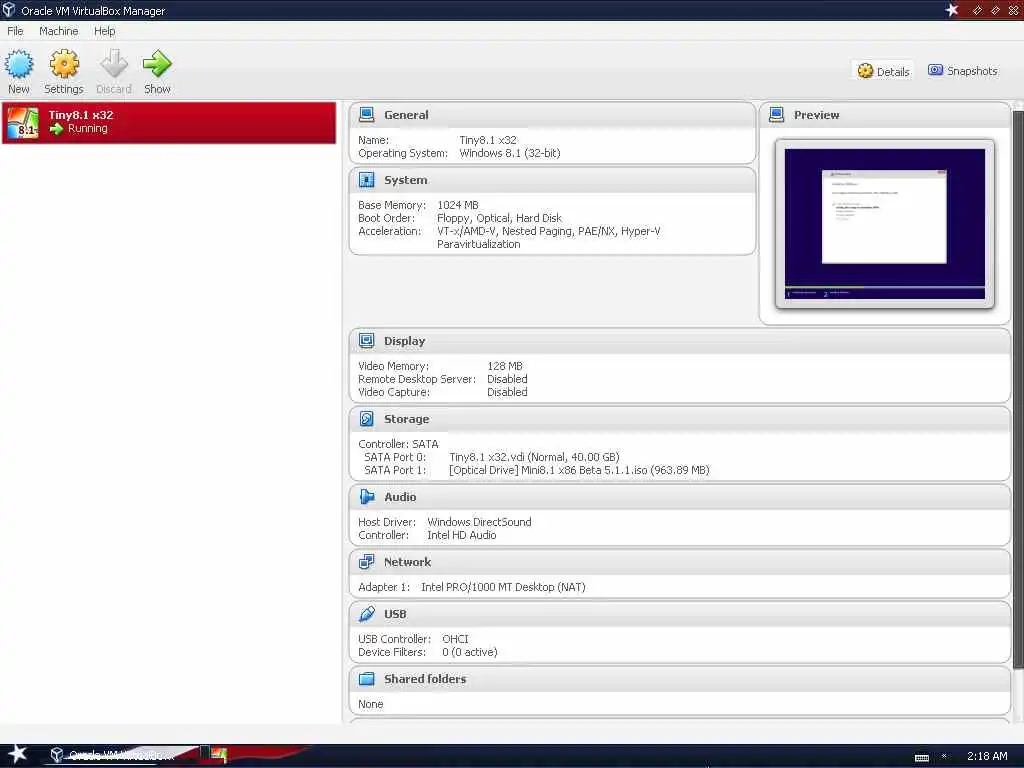Click the Display section header
The height and width of the screenshot is (768, 1024).
[x=680, y=342]
